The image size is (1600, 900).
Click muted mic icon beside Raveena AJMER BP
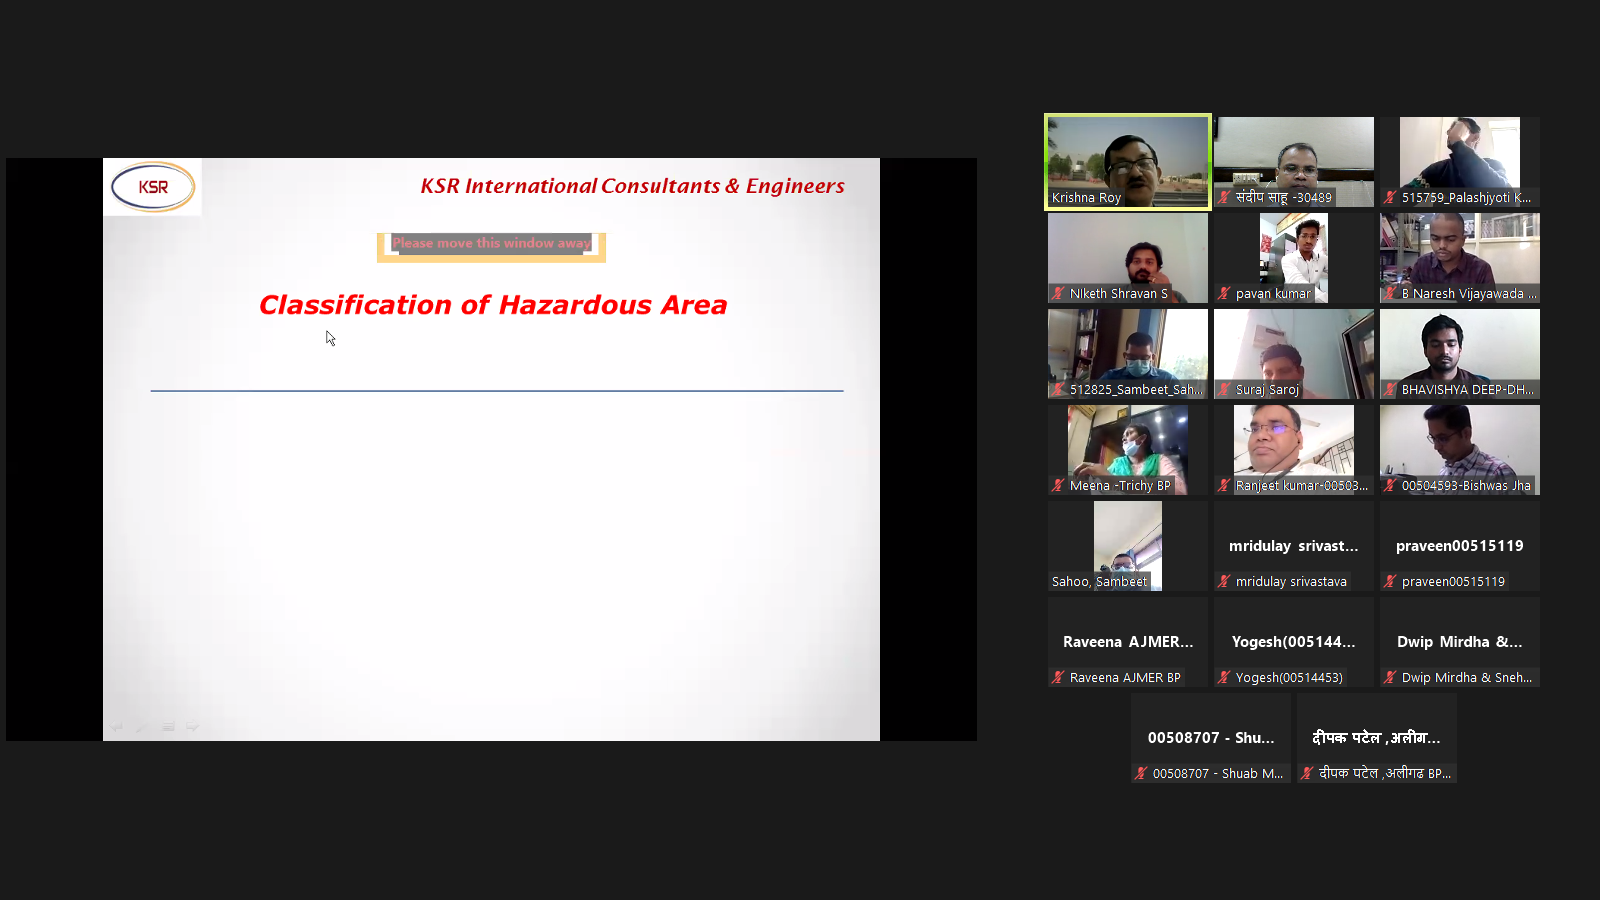[1058, 678]
